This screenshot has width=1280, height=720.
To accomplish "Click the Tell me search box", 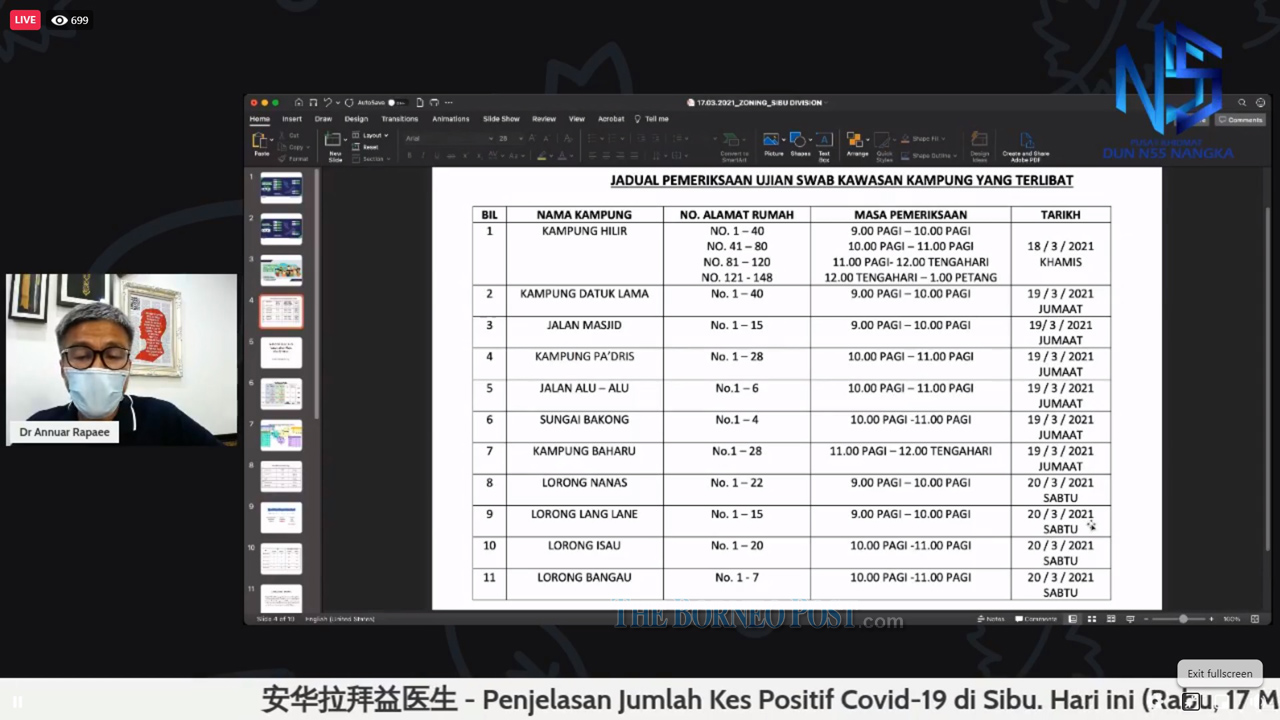I will (652, 119).
